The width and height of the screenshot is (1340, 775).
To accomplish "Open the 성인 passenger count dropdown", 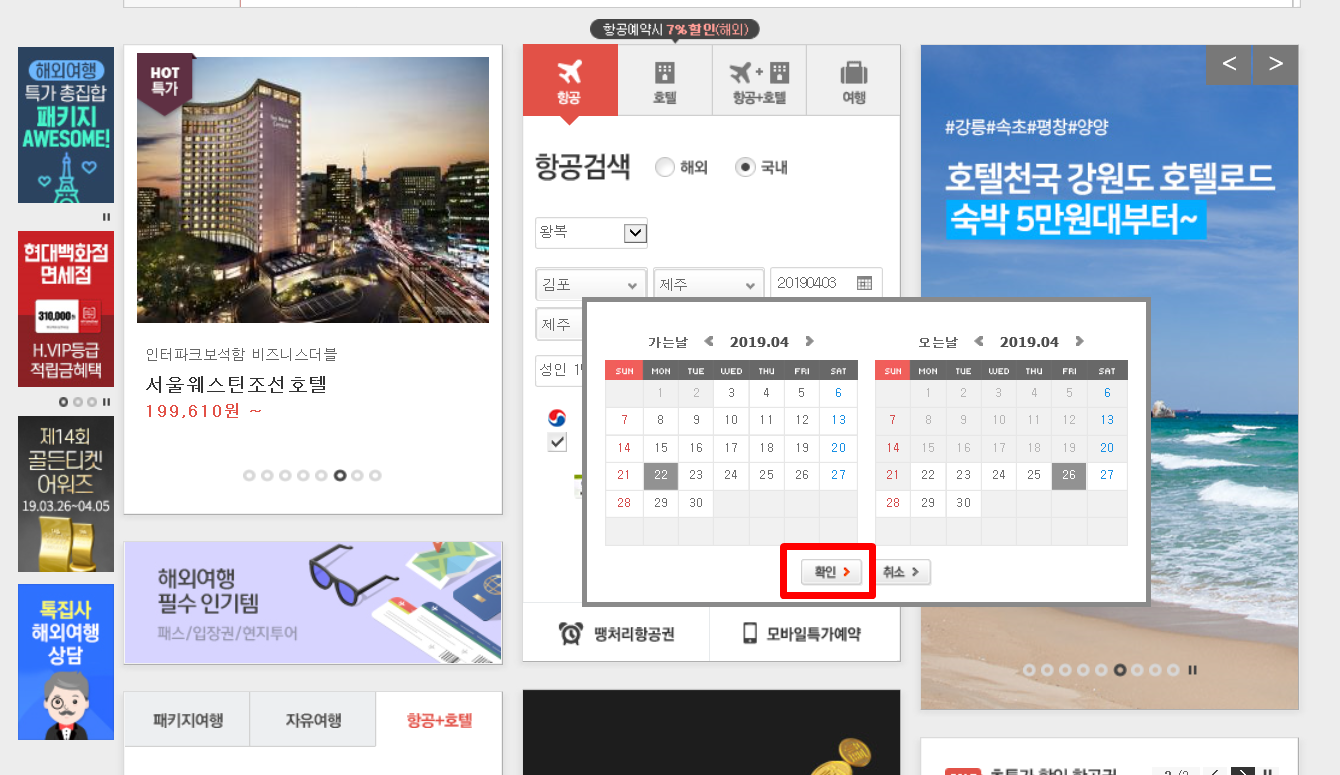I will point(560,370).
